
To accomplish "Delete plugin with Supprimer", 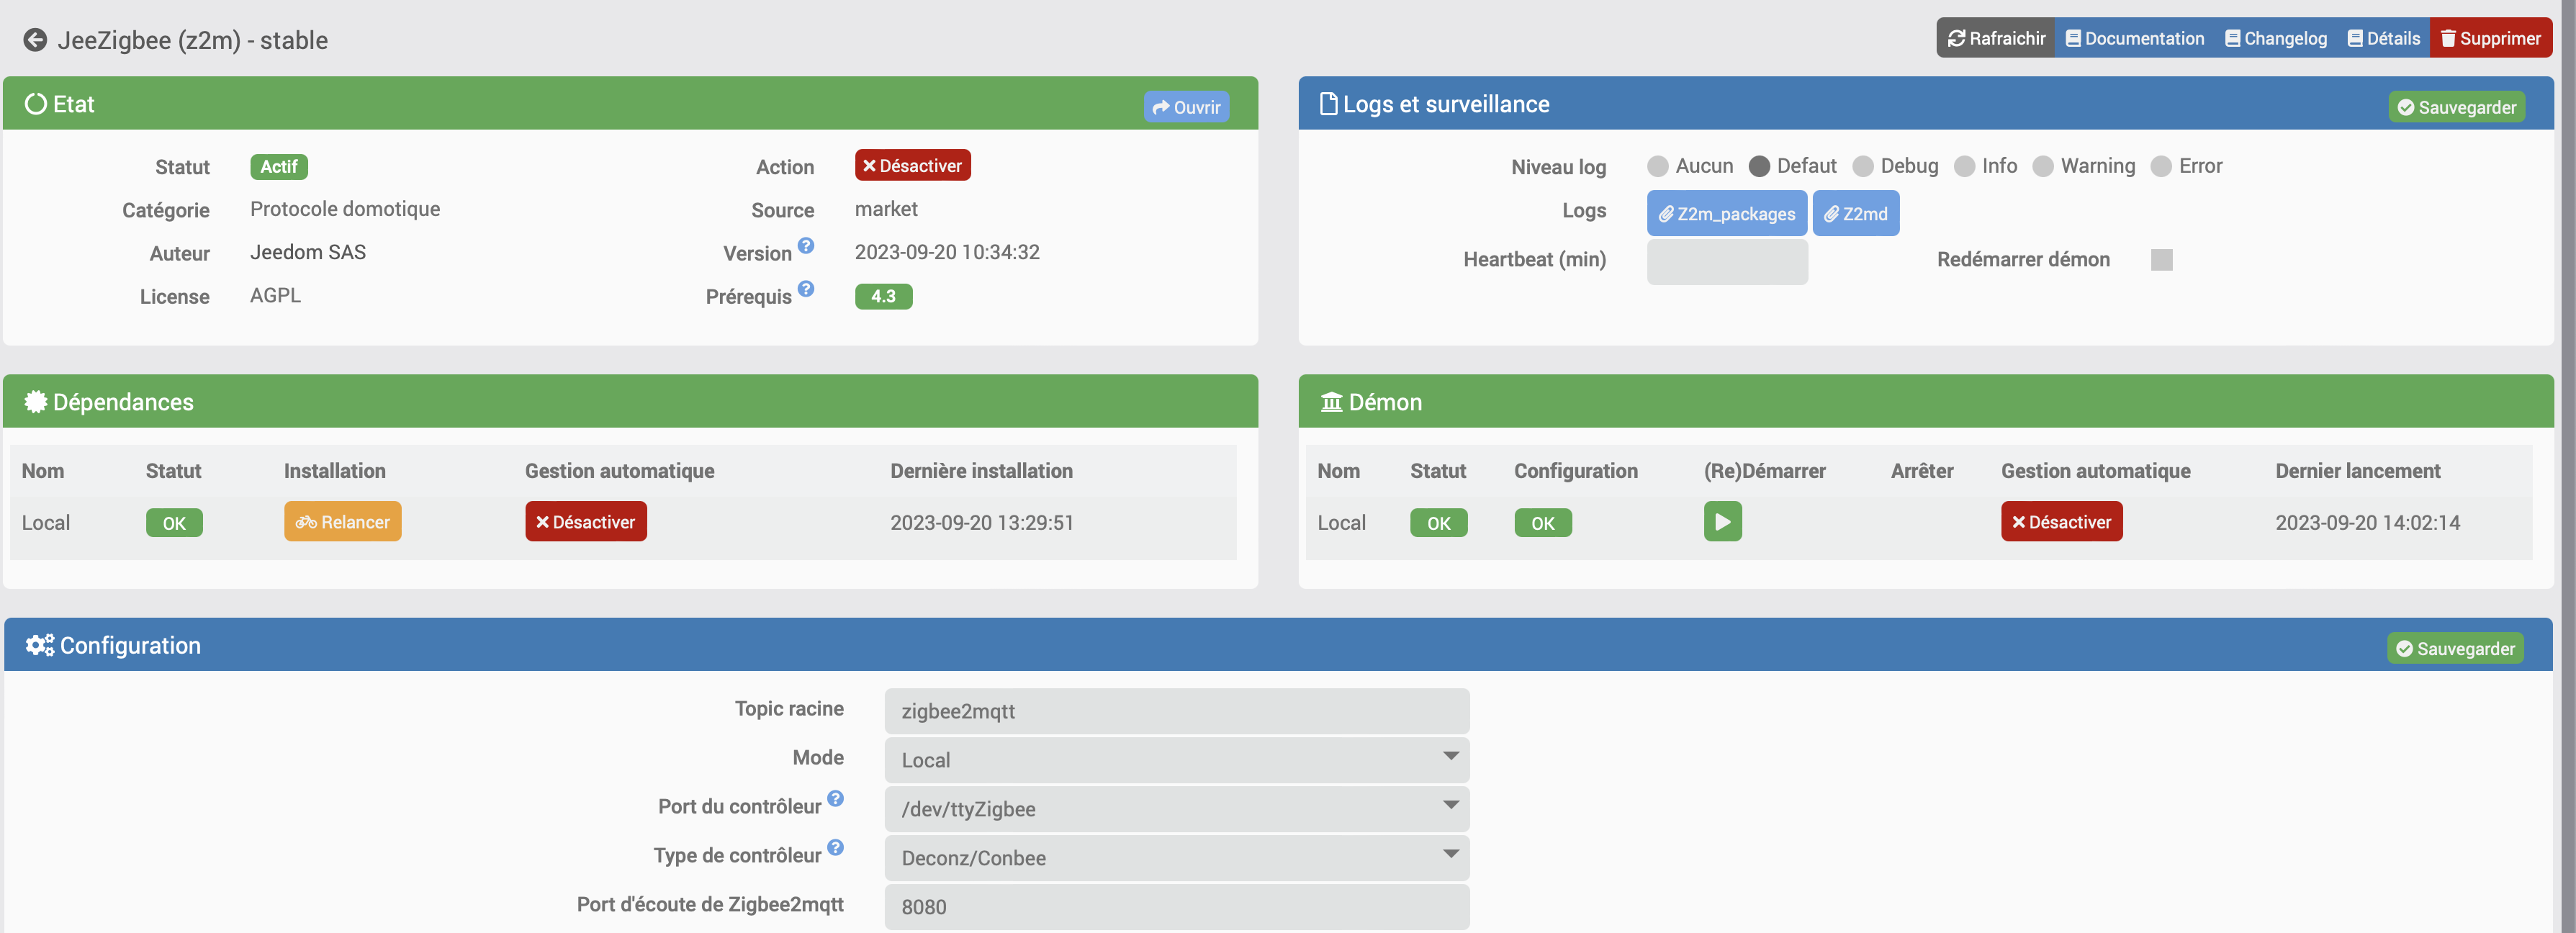I will tap(2490, 38).
